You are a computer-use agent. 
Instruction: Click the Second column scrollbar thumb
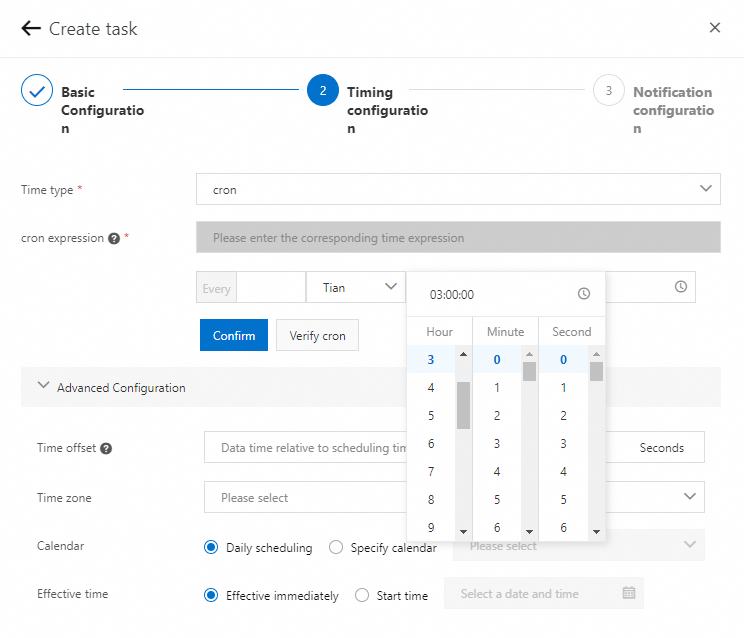tap(596, 371)
